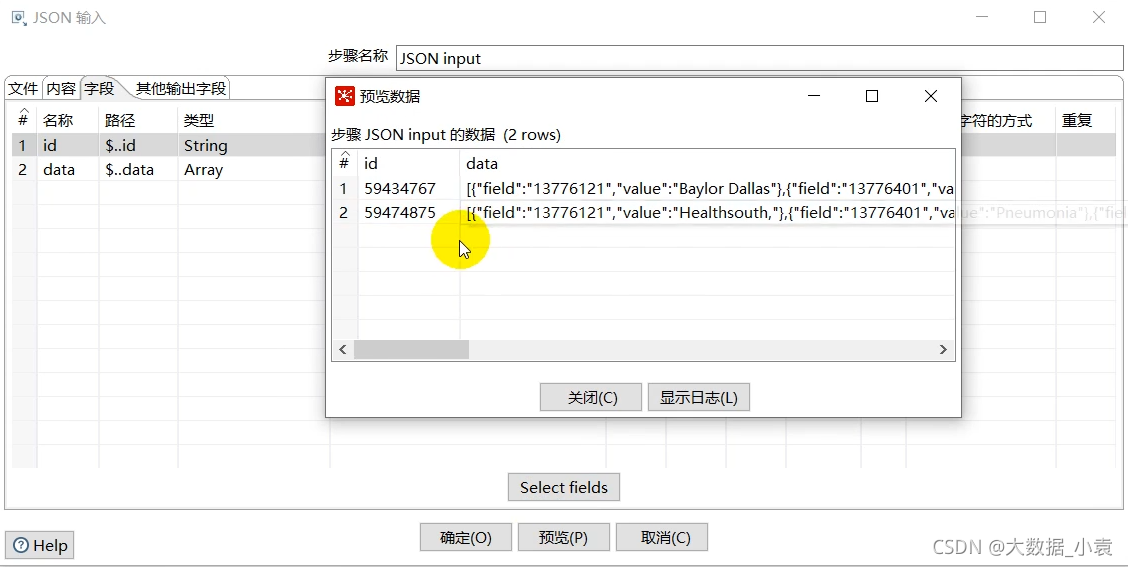Open the 其他输出字段 tab
The width and height of the screenshot is (1128, 567).
coord(181,89)
